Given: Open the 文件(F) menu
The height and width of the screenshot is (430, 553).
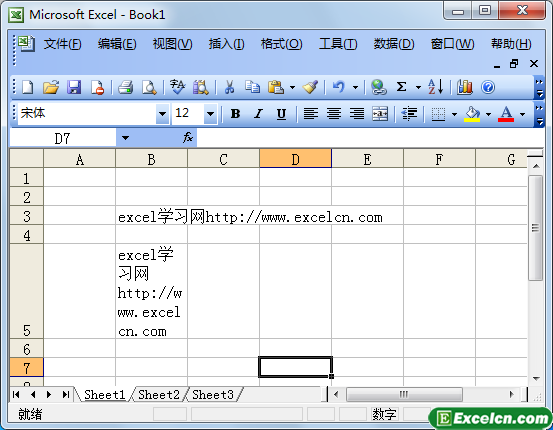Looking at the screenshot, I should [62, 44].
